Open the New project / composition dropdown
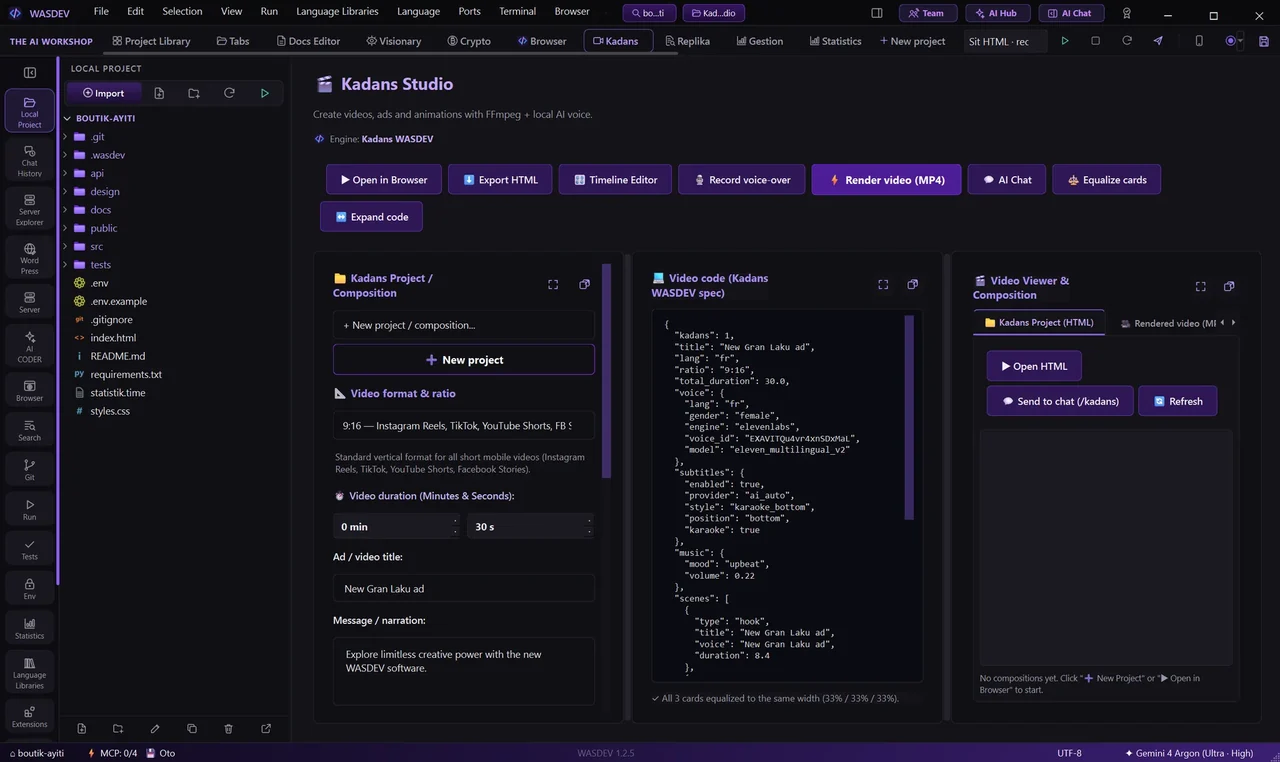The width and height of the screenshot is (1280, 762). [x=464, y=325]
